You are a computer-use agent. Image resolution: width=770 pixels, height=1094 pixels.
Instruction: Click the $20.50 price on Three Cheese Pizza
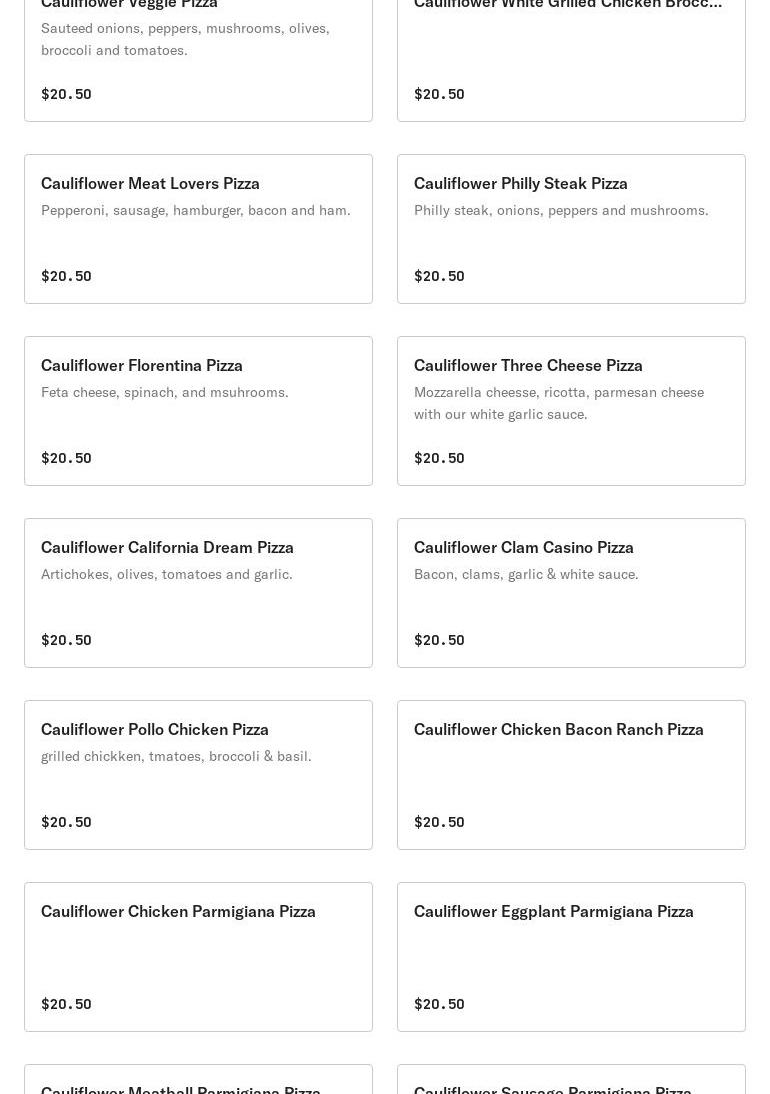pos(439,458)
